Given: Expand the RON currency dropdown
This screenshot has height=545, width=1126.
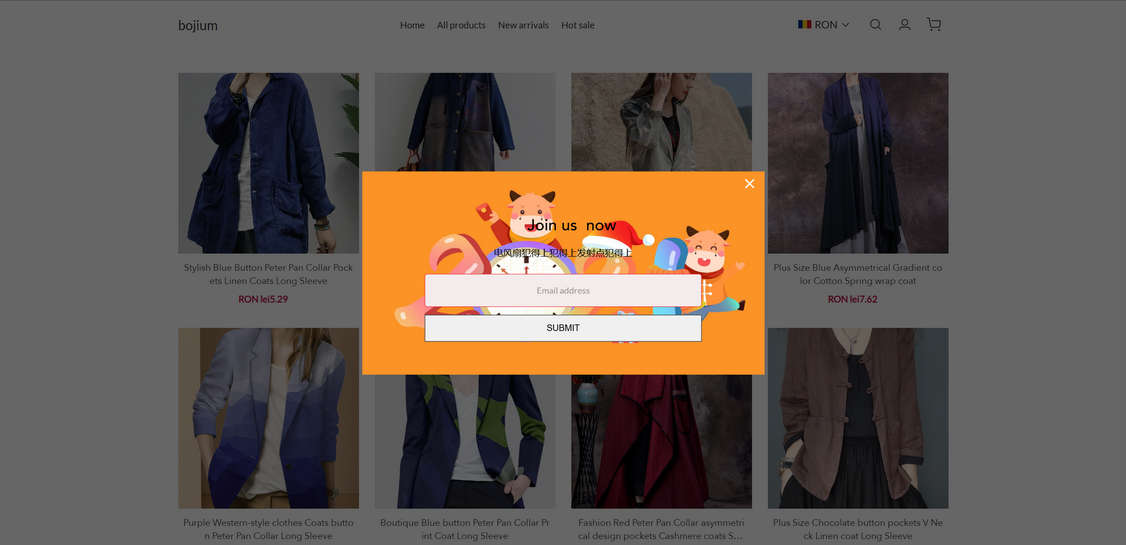Looking at the screenshot, I should (824, 24).
